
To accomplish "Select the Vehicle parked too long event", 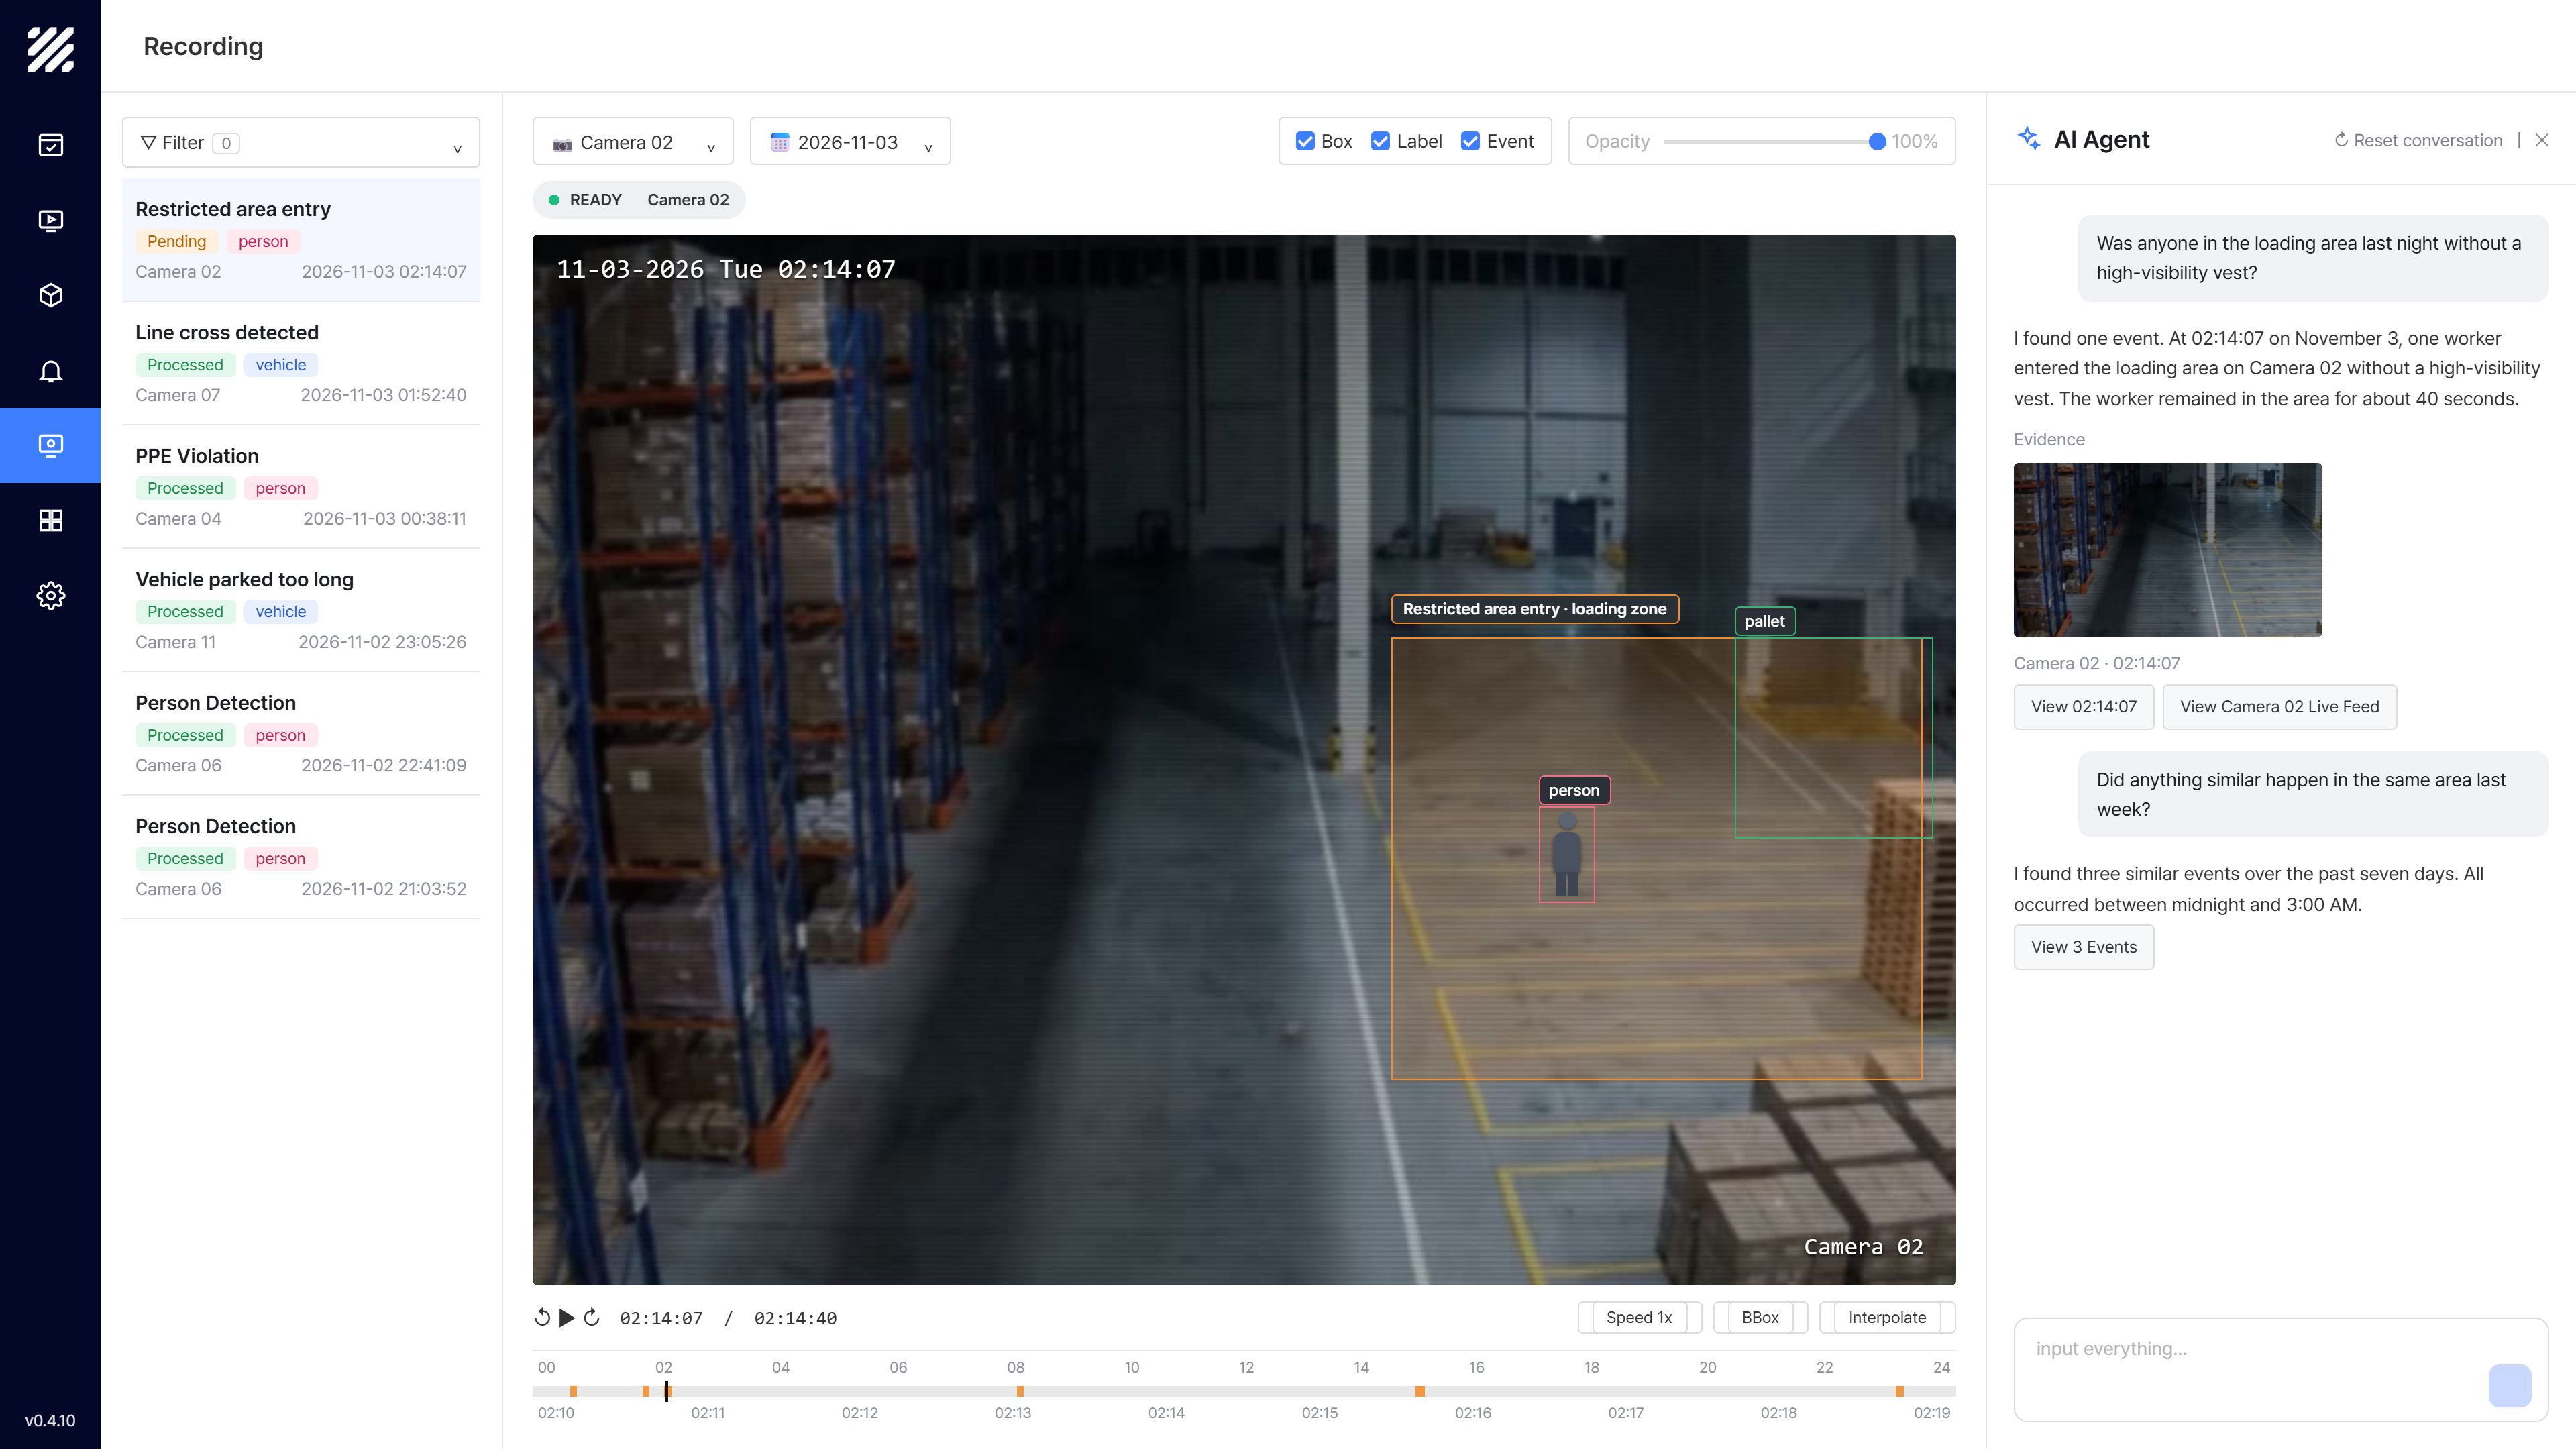I will (x=301, y=610).
